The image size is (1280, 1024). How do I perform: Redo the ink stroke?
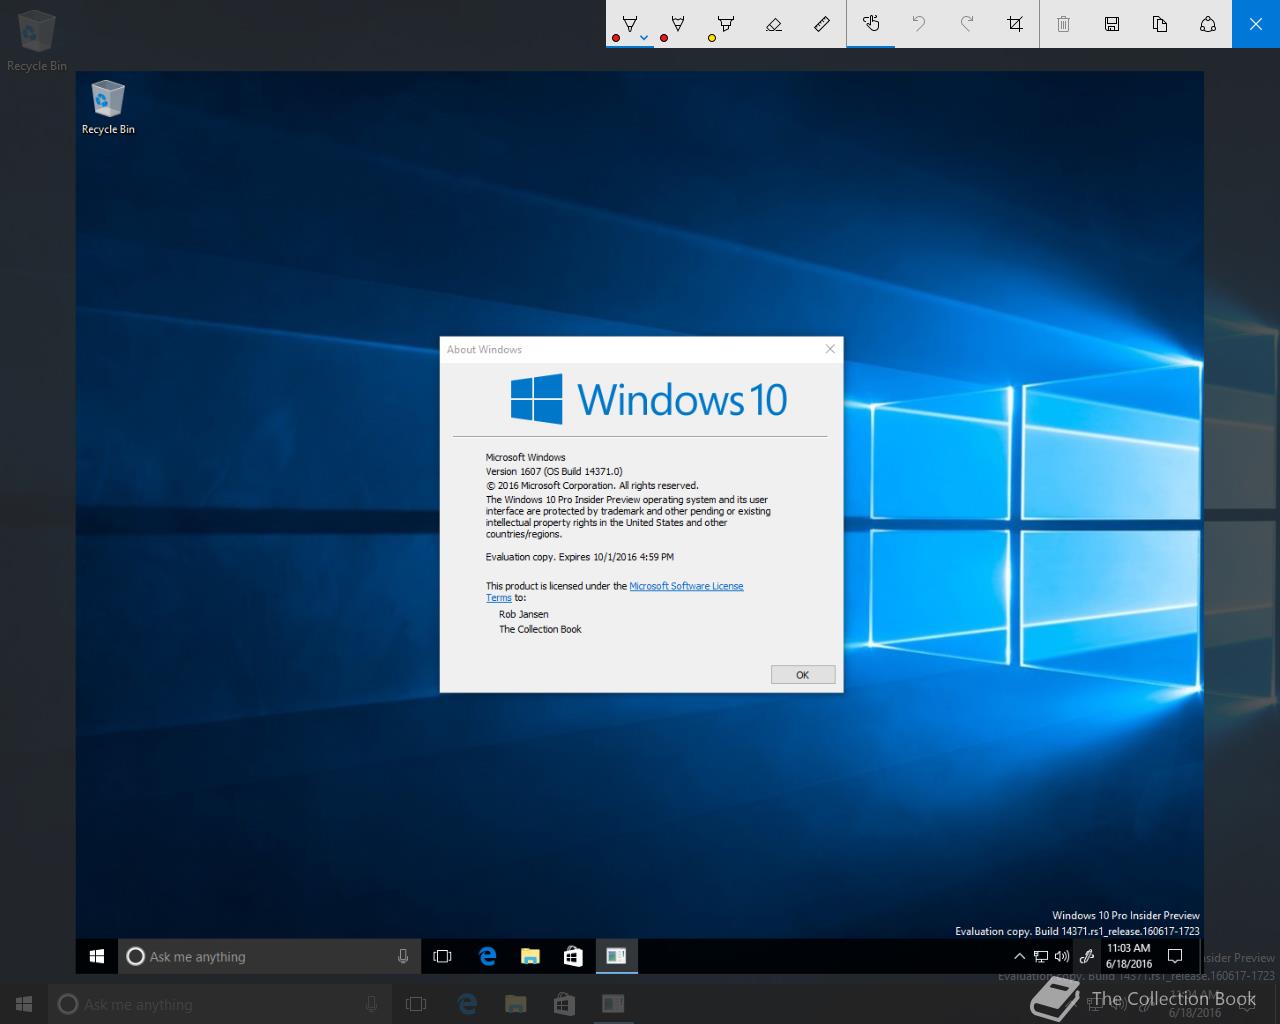pos(967,23)
